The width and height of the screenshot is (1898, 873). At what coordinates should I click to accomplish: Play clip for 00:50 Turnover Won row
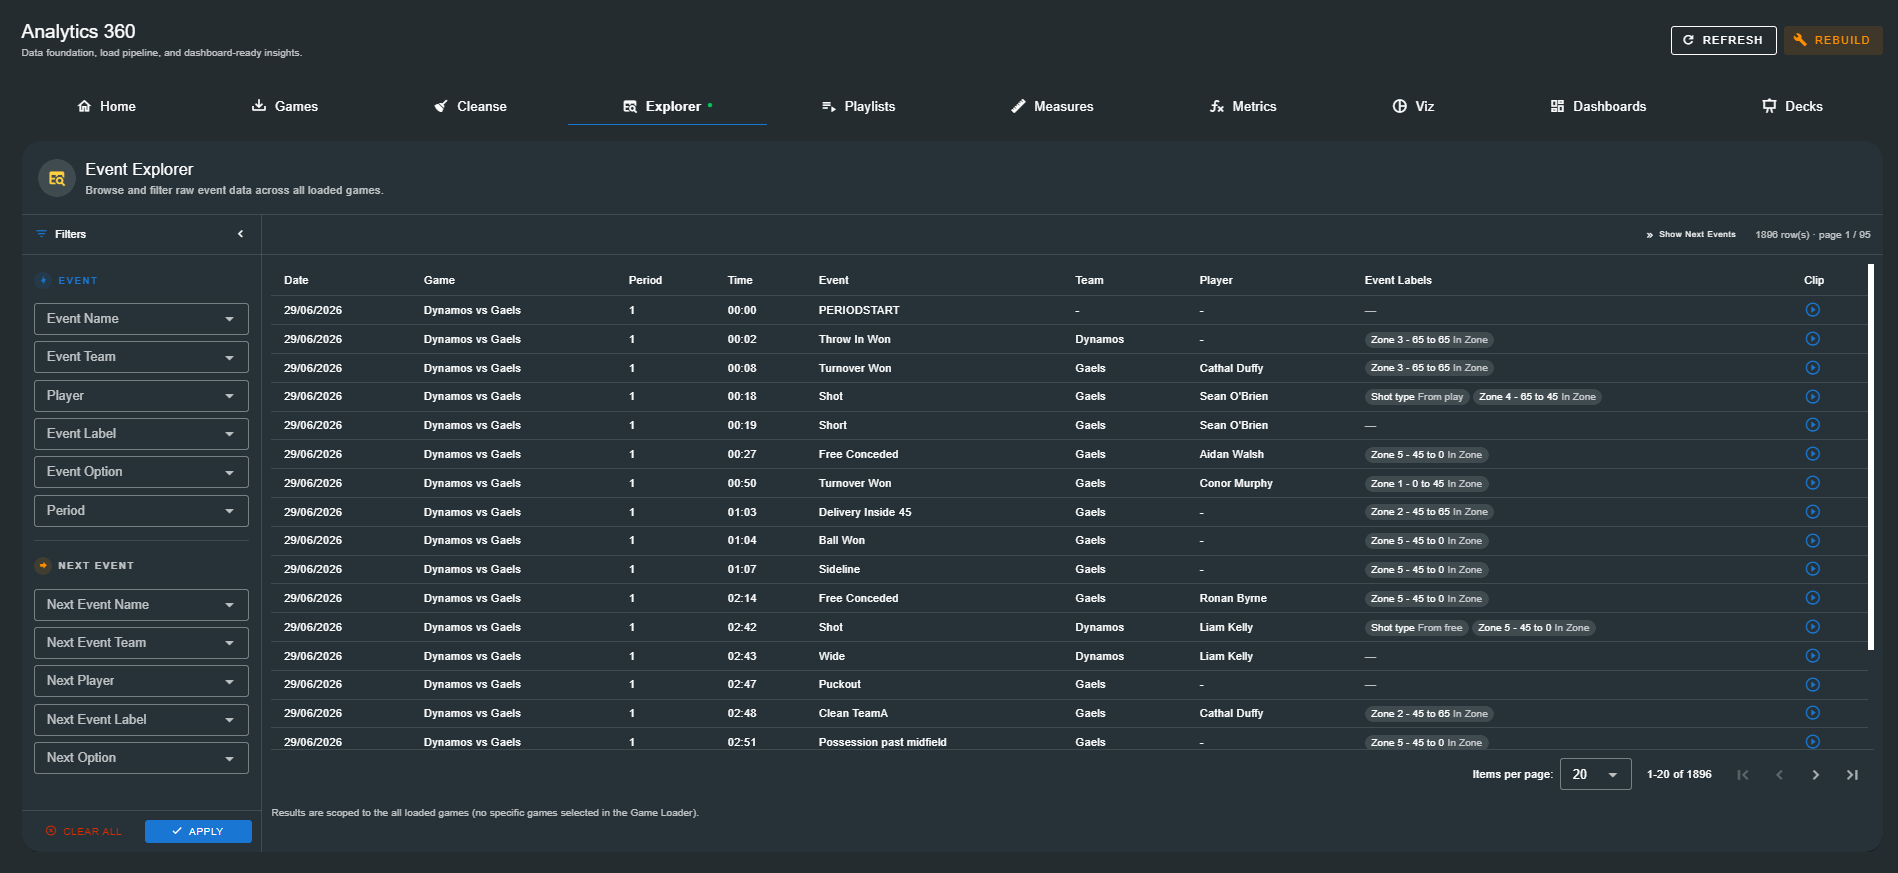[1812, 483]
